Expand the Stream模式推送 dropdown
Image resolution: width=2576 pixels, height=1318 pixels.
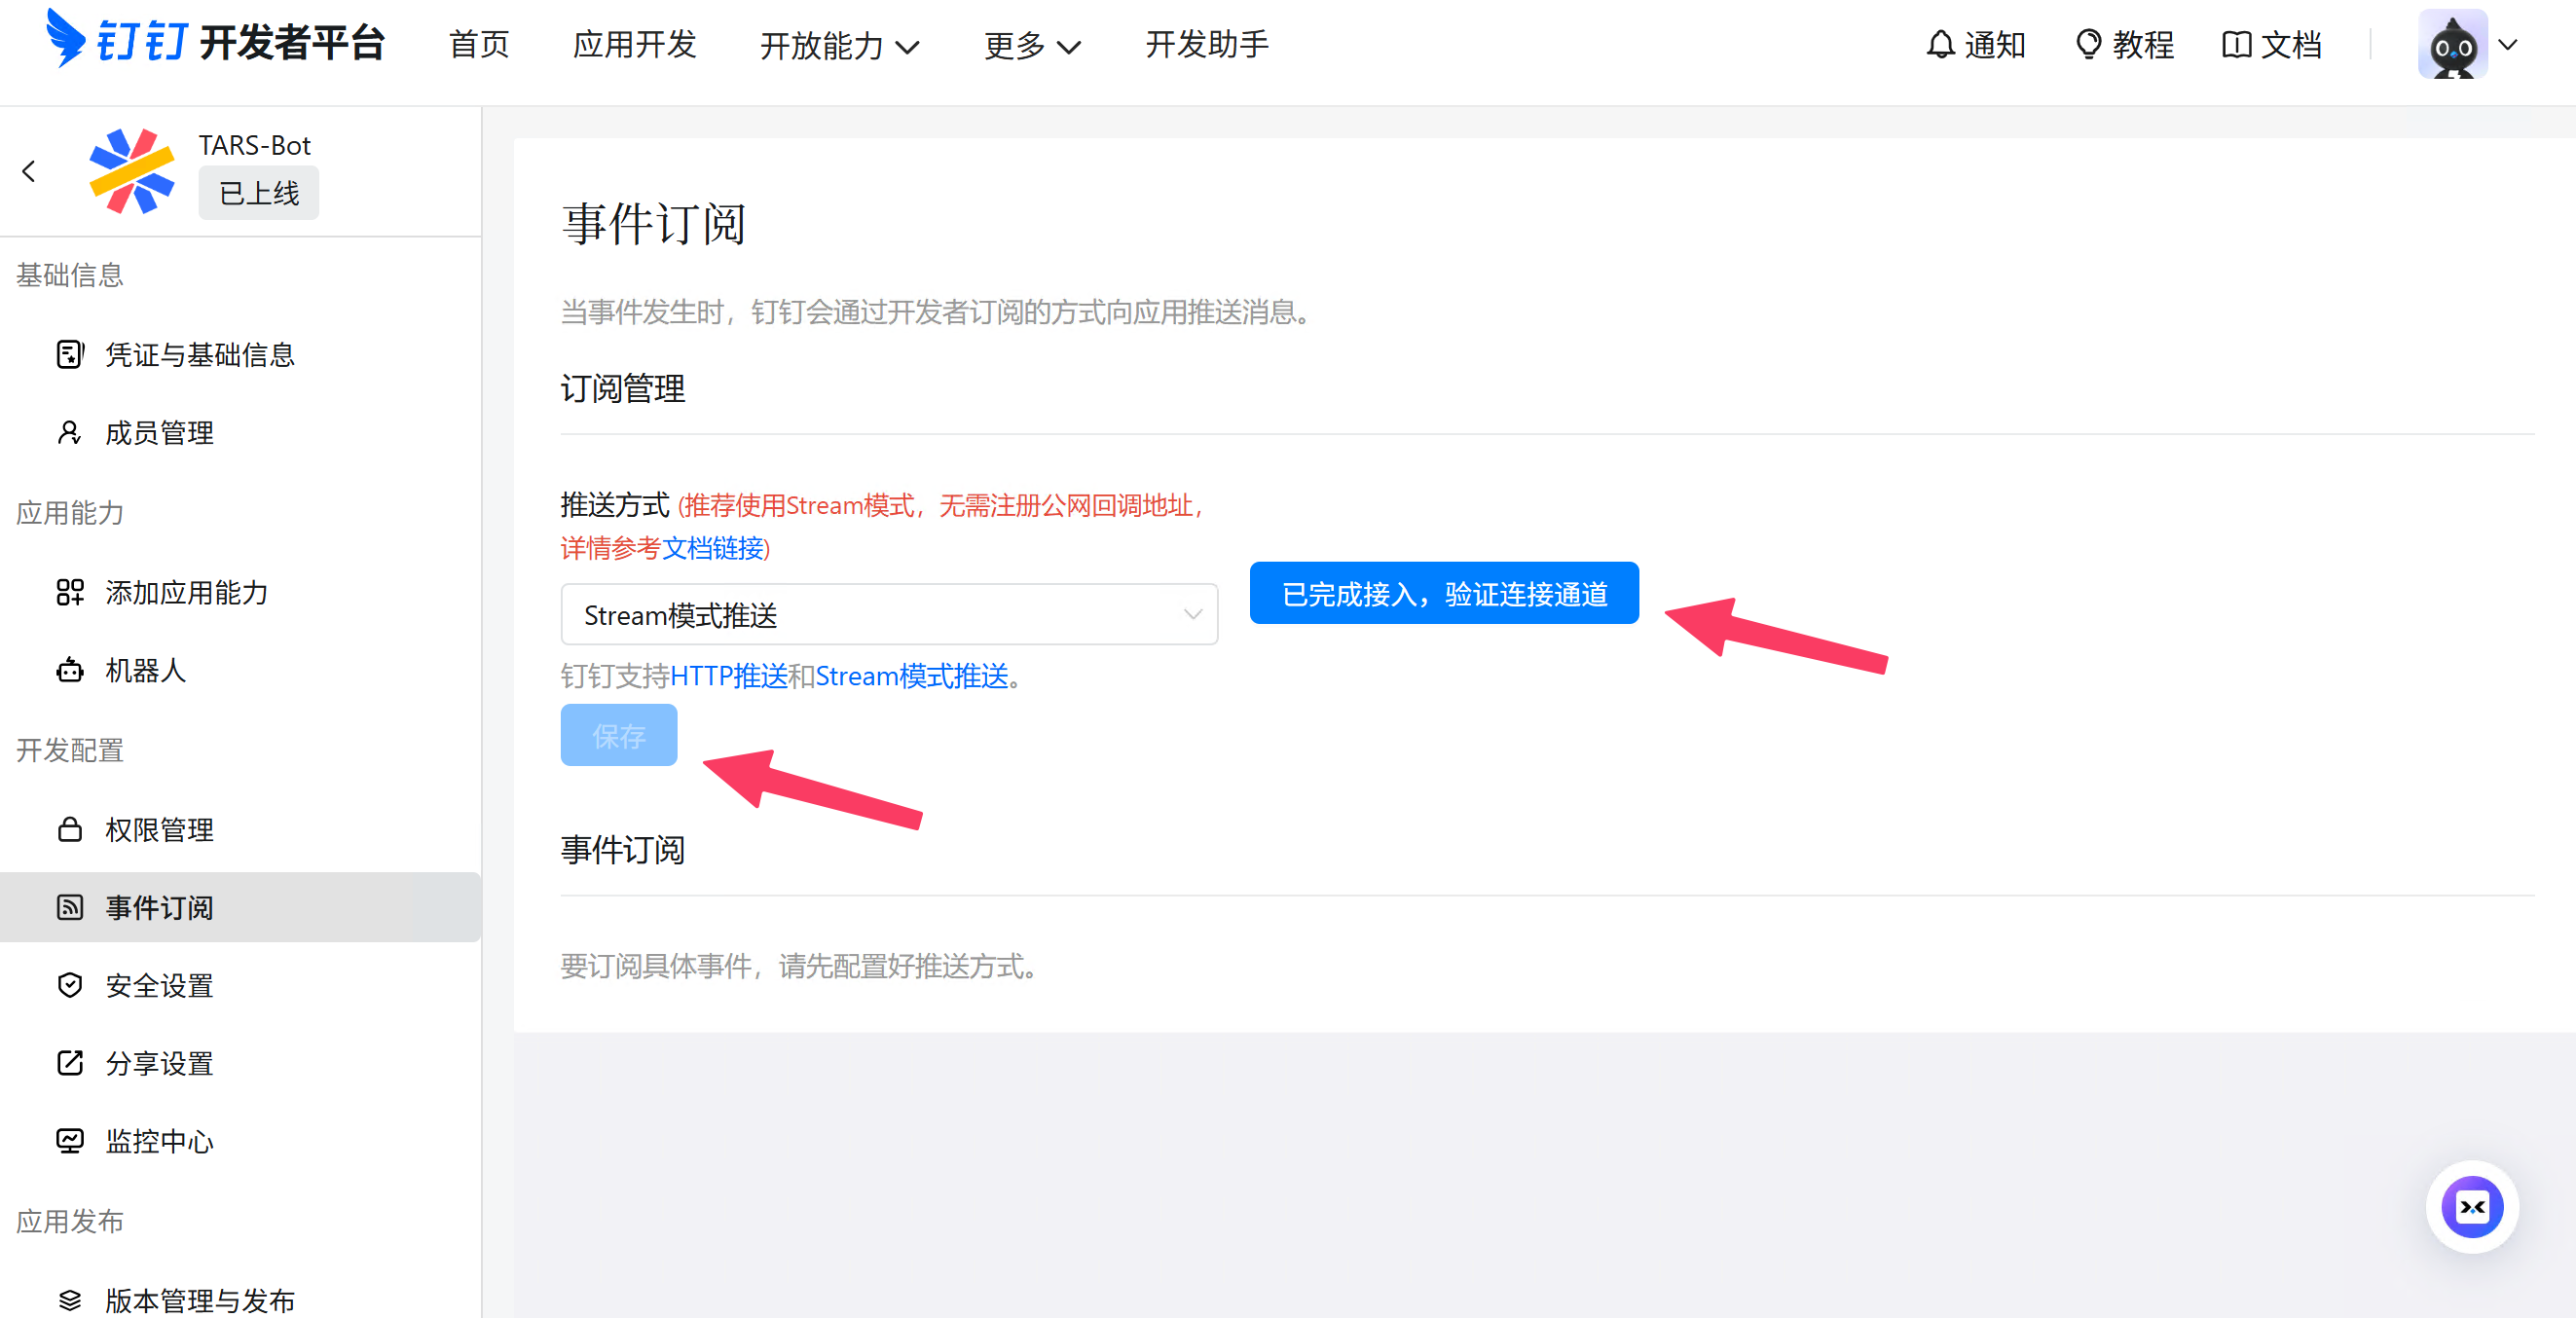pyautogui.click(x=888, y=614)
